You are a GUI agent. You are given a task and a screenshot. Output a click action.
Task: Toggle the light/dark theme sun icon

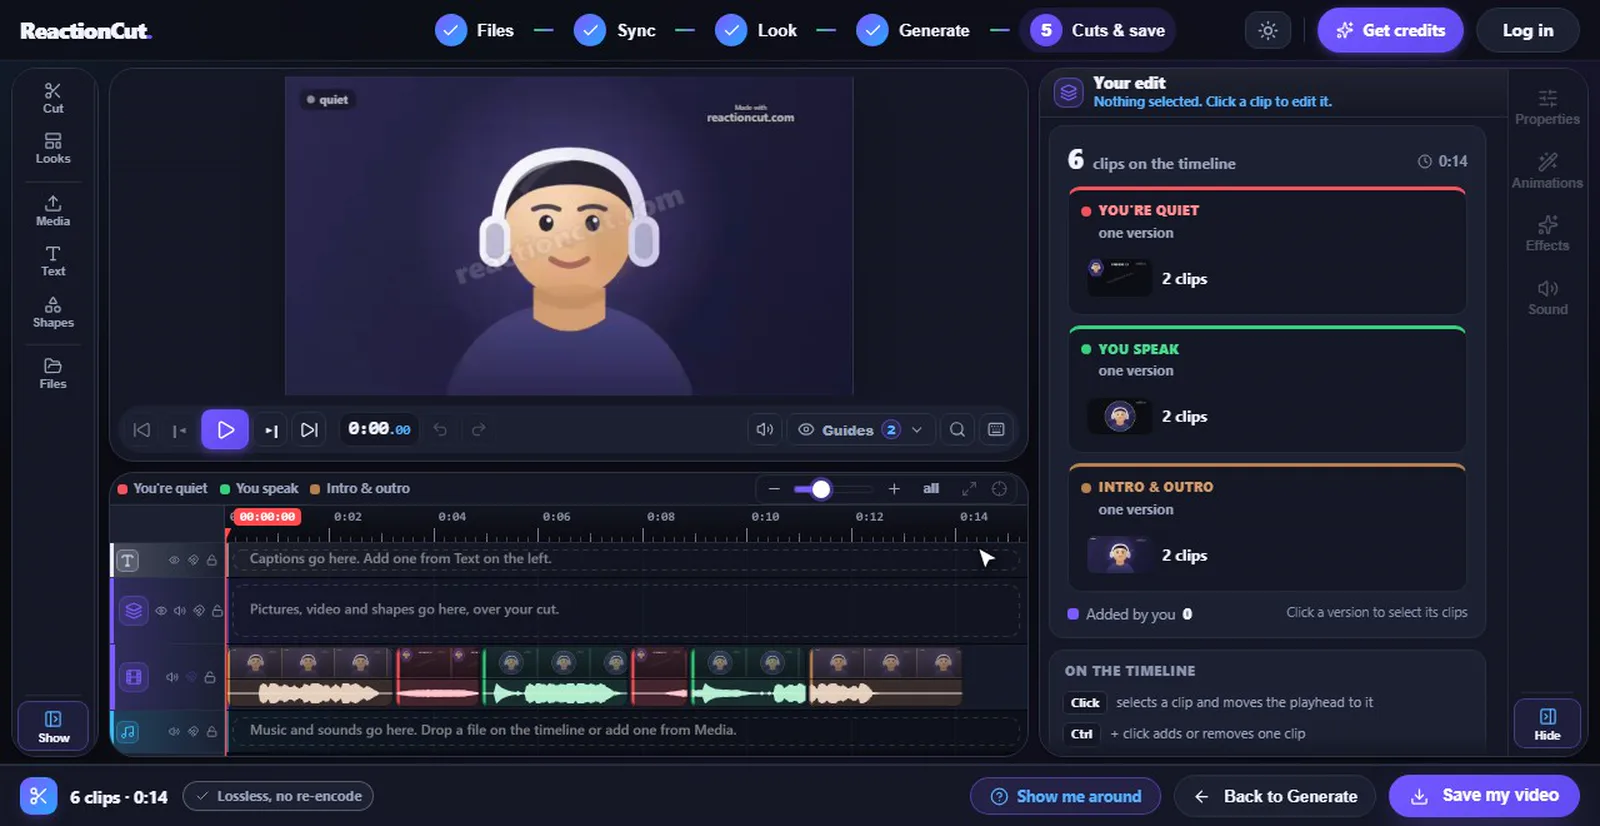coord(1268,30)
